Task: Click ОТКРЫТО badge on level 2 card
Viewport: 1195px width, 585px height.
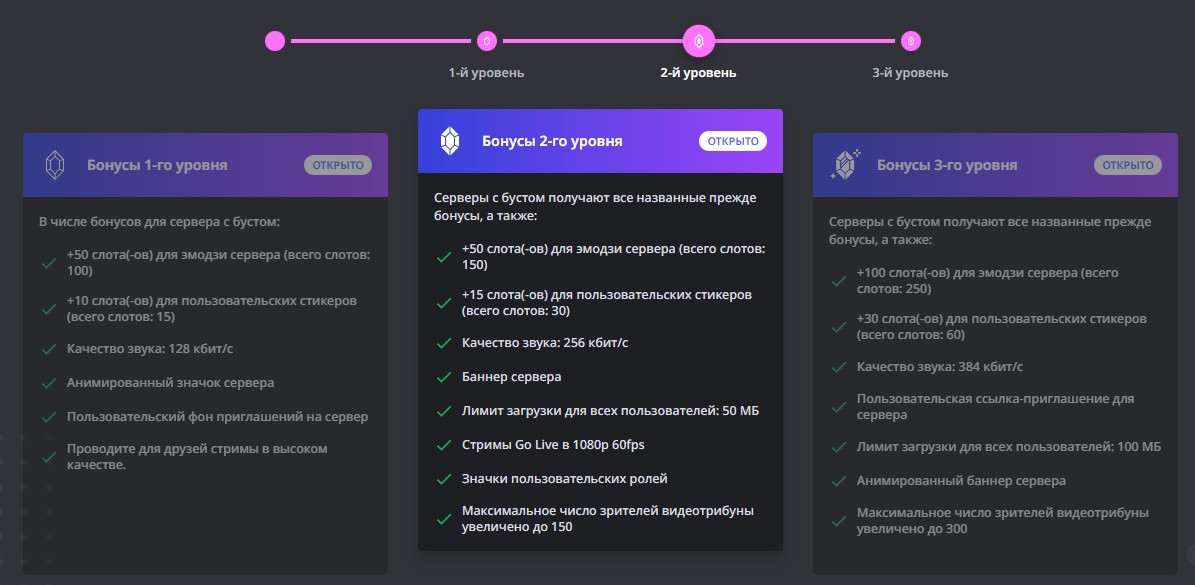Action: (733, 141)
